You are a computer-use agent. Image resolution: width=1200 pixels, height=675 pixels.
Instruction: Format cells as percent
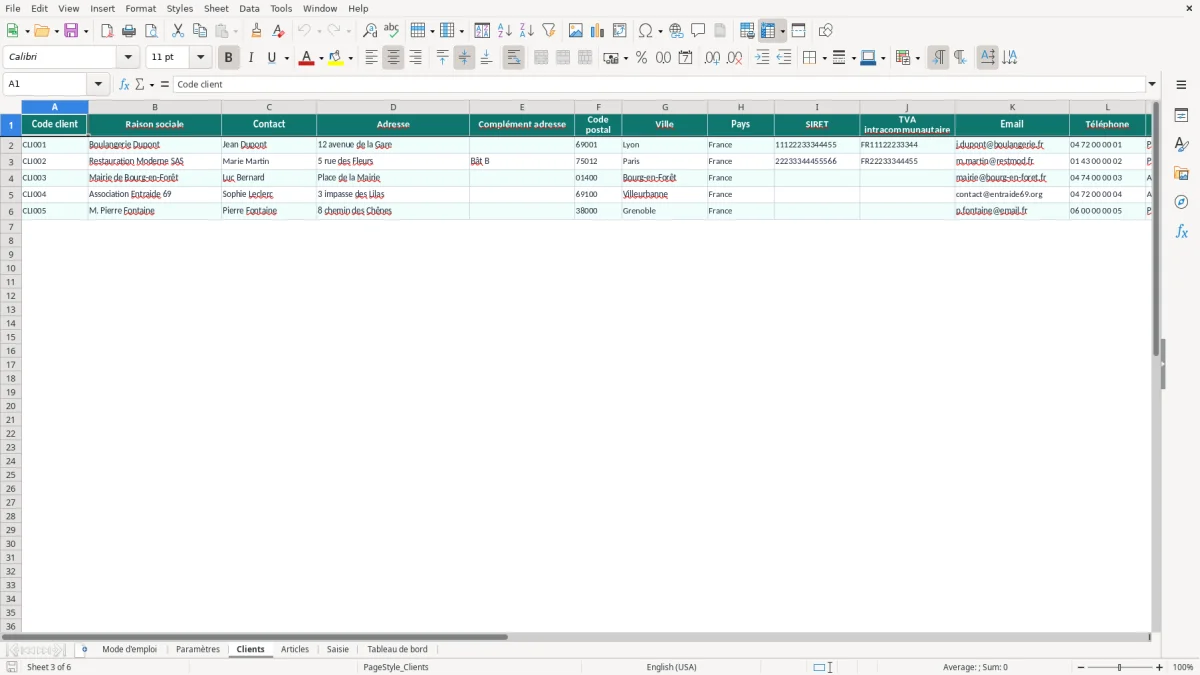641,58
